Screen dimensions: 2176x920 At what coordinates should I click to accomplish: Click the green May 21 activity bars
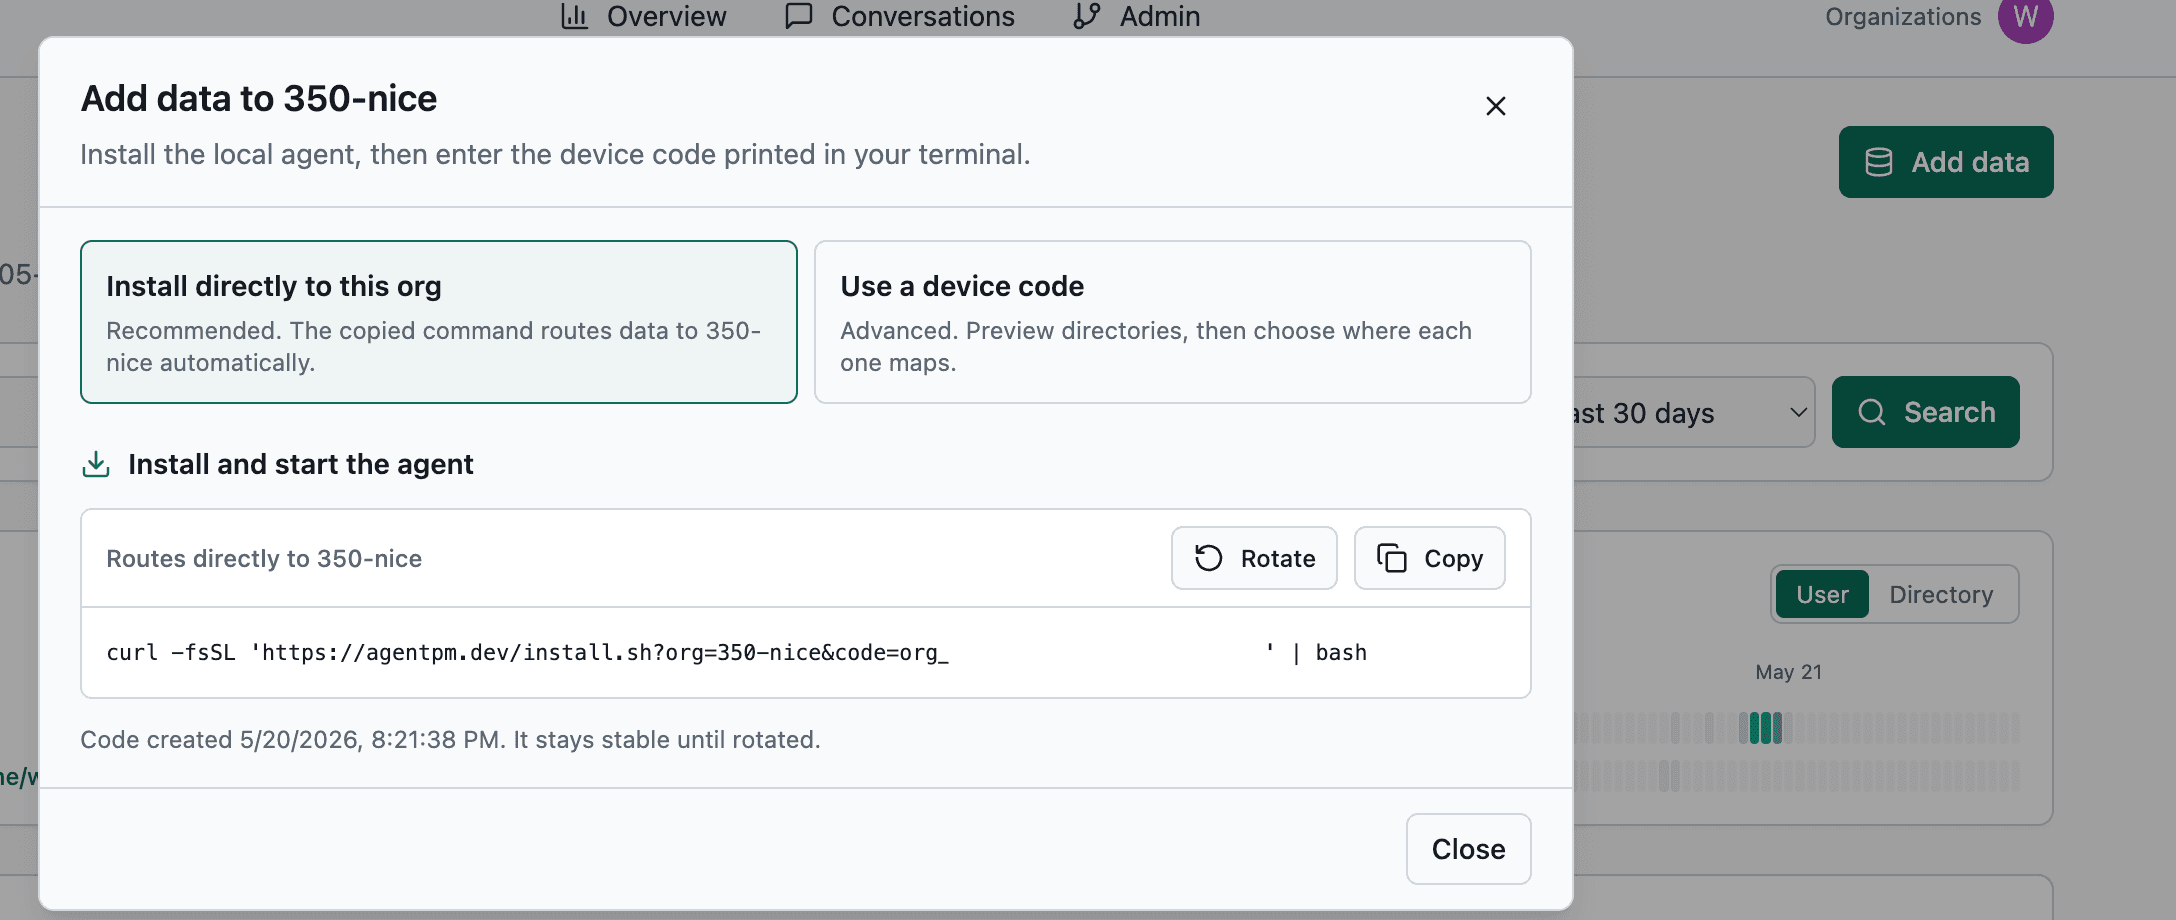[1765, 727]
